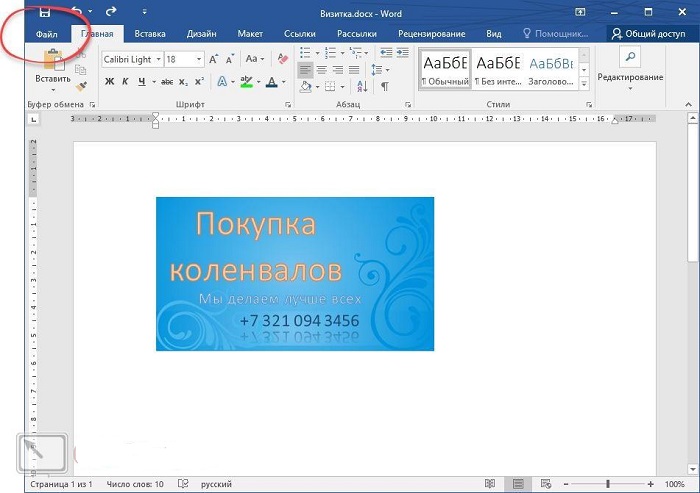
Task: Open the Макет tab
Action: [x=250, y=34]
